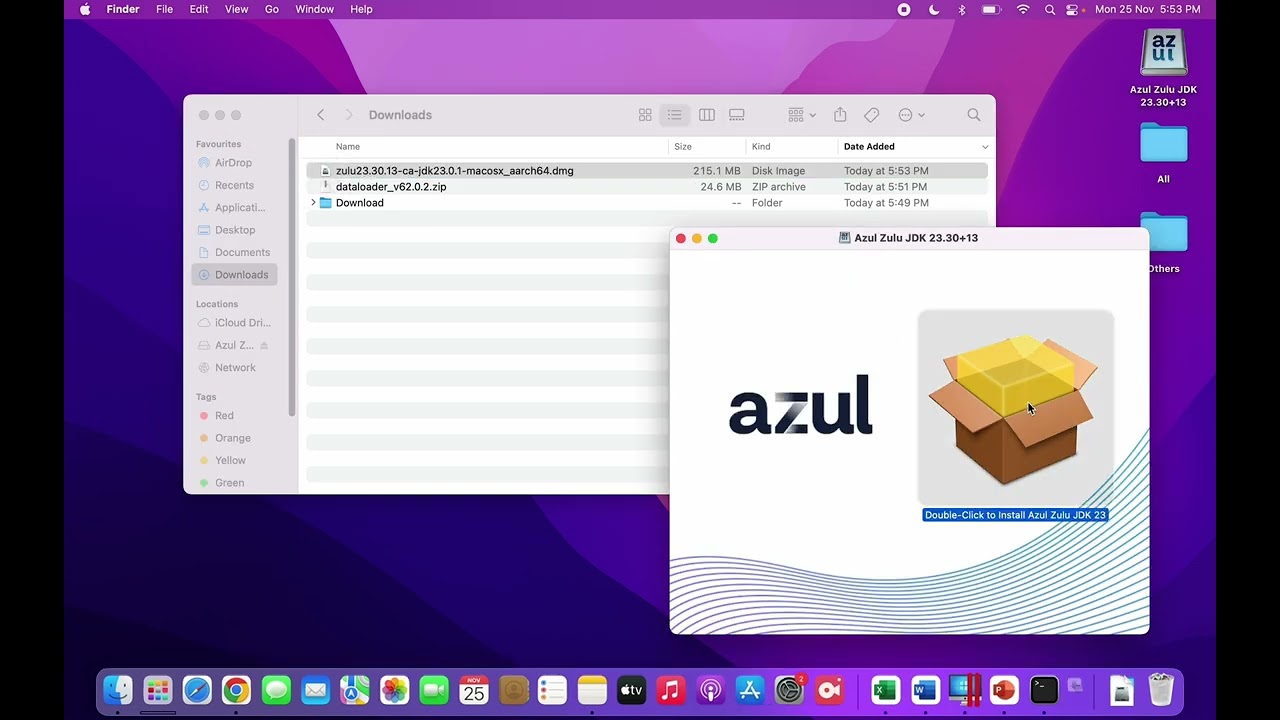The image size is (1280, 720).
Task: Eject the Azul Zulu volume in sidebar
Action: [264, 345]
